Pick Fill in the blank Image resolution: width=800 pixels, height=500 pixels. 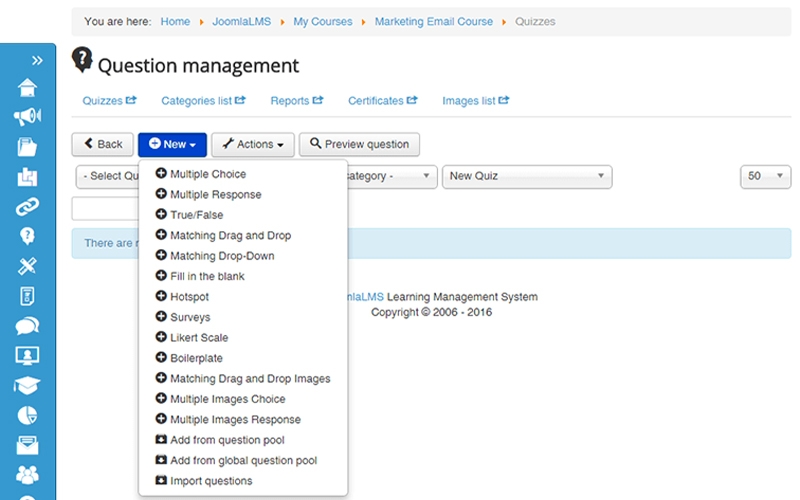coord(207,276)
